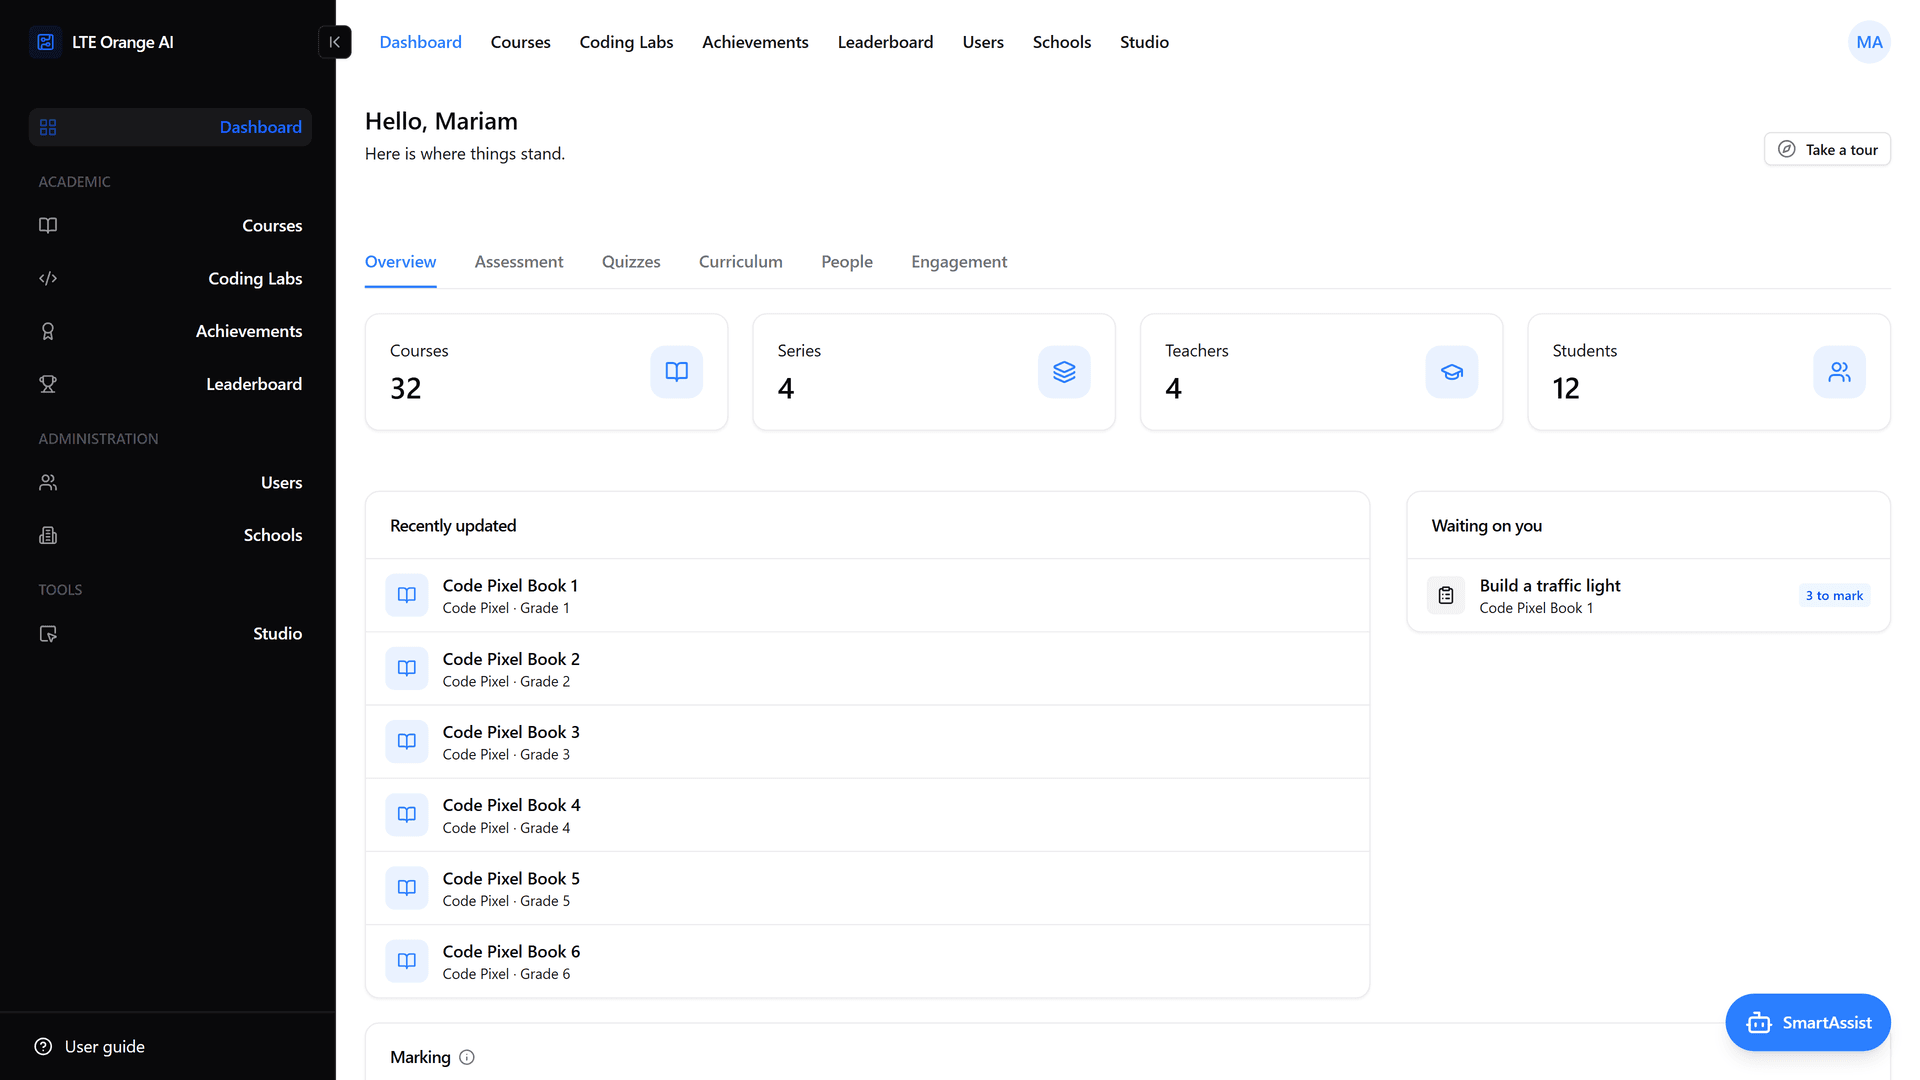
Task: Collapse the sidebar with the arrow button
Action: tap(335, 42)
